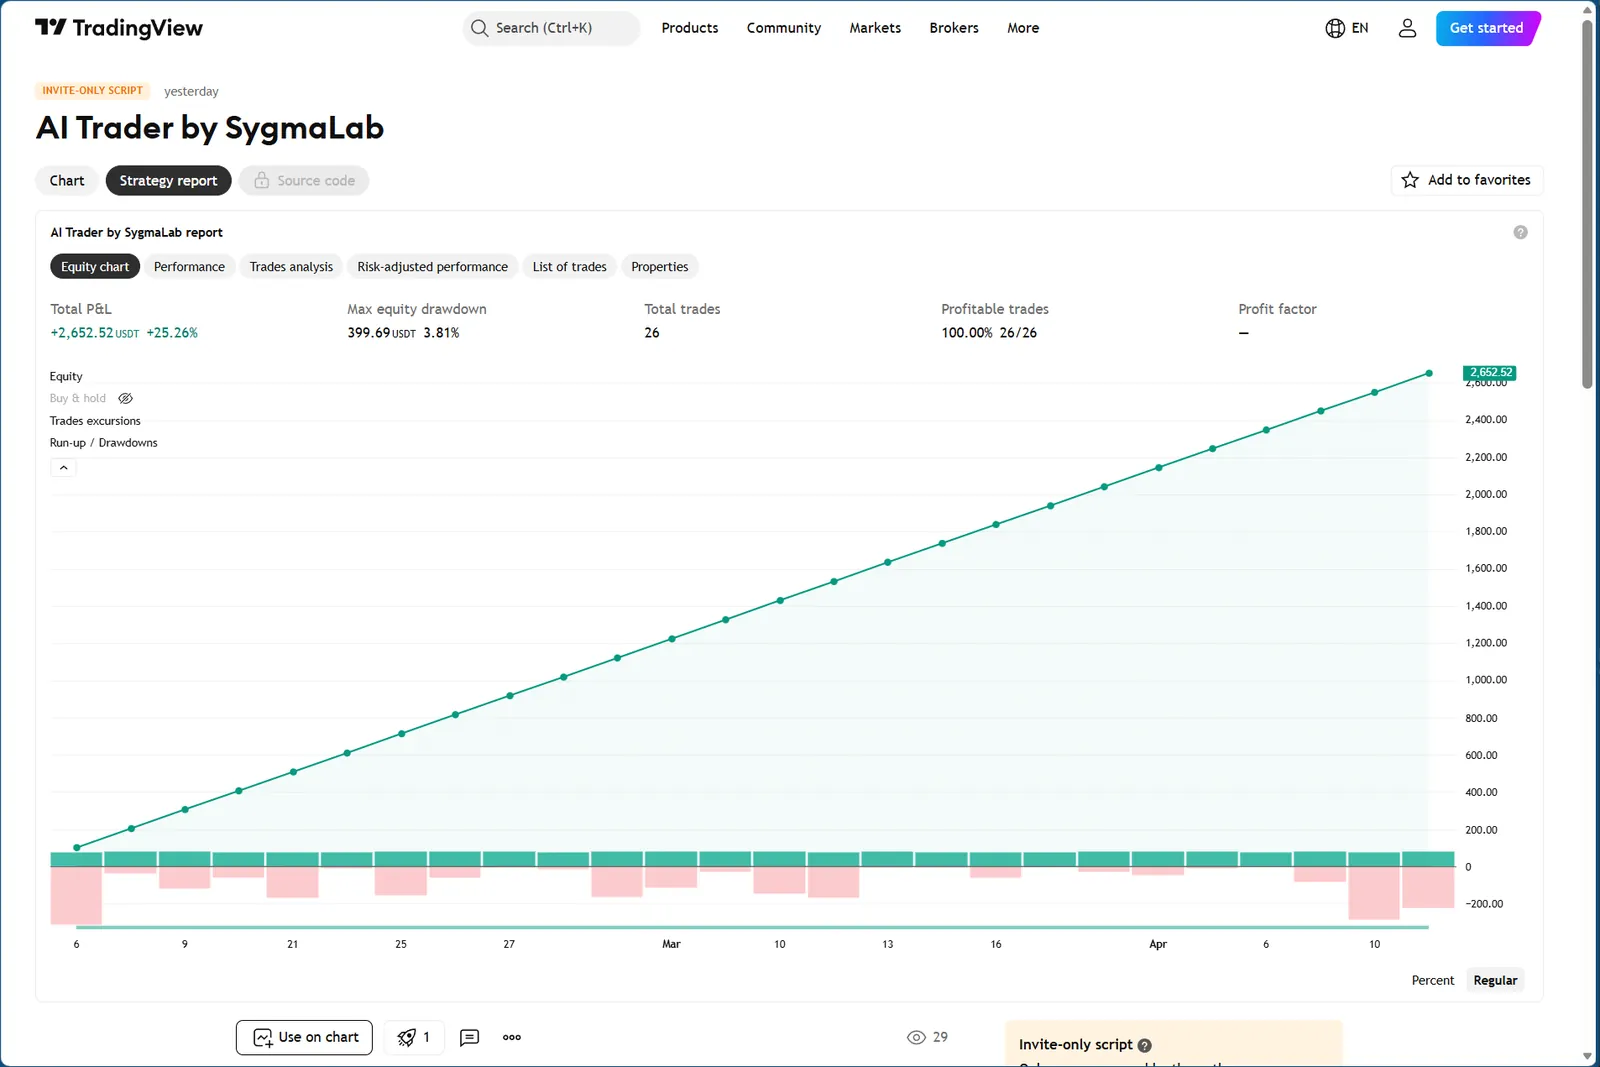The image size is (1600, 1067).
Task: Open the user profile icon
Action: (x=1407, y=28)
